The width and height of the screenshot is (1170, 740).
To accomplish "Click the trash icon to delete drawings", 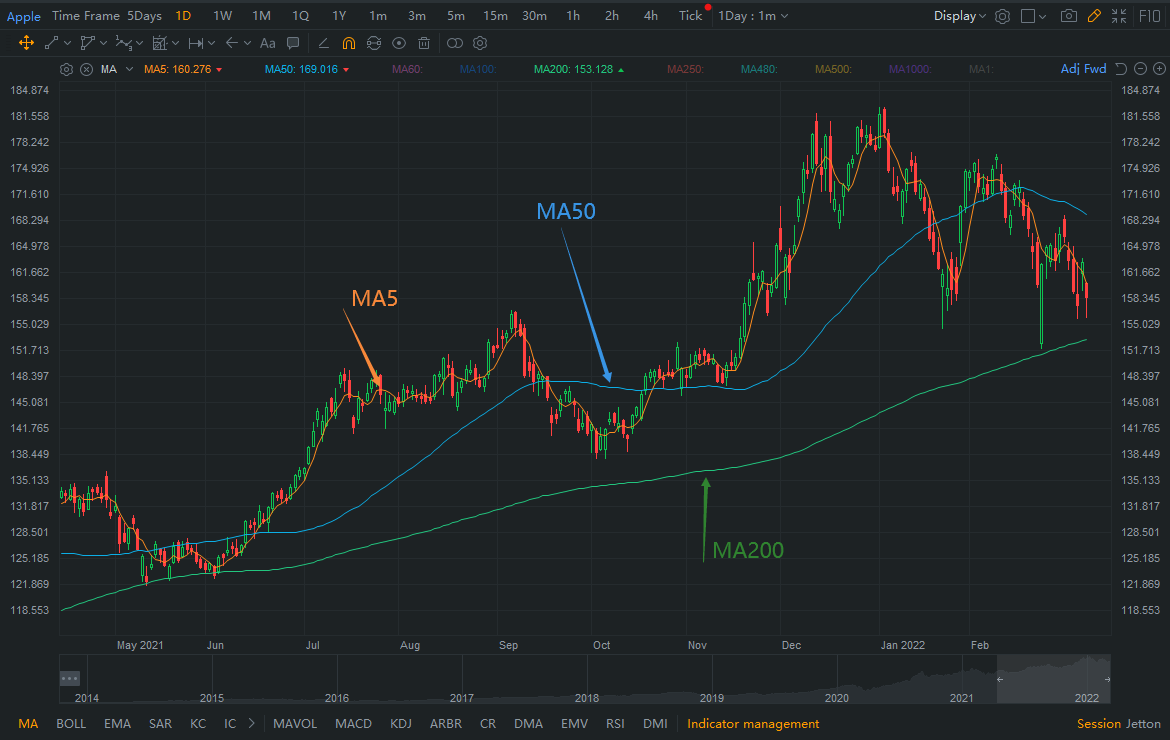I will point(424,43).
